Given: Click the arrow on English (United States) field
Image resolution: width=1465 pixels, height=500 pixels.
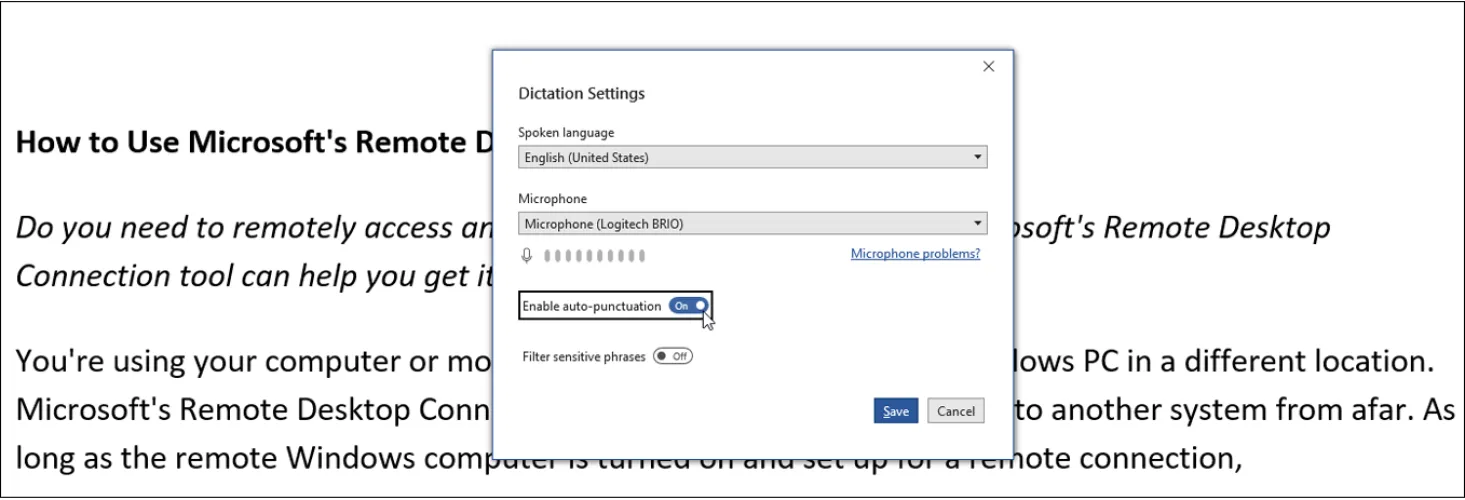Looking at the screenshot, I should click(x=977, y=158).
